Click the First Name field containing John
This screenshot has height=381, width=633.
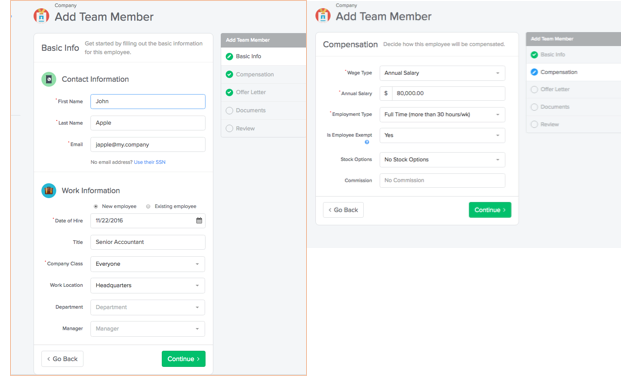[148, 101]
